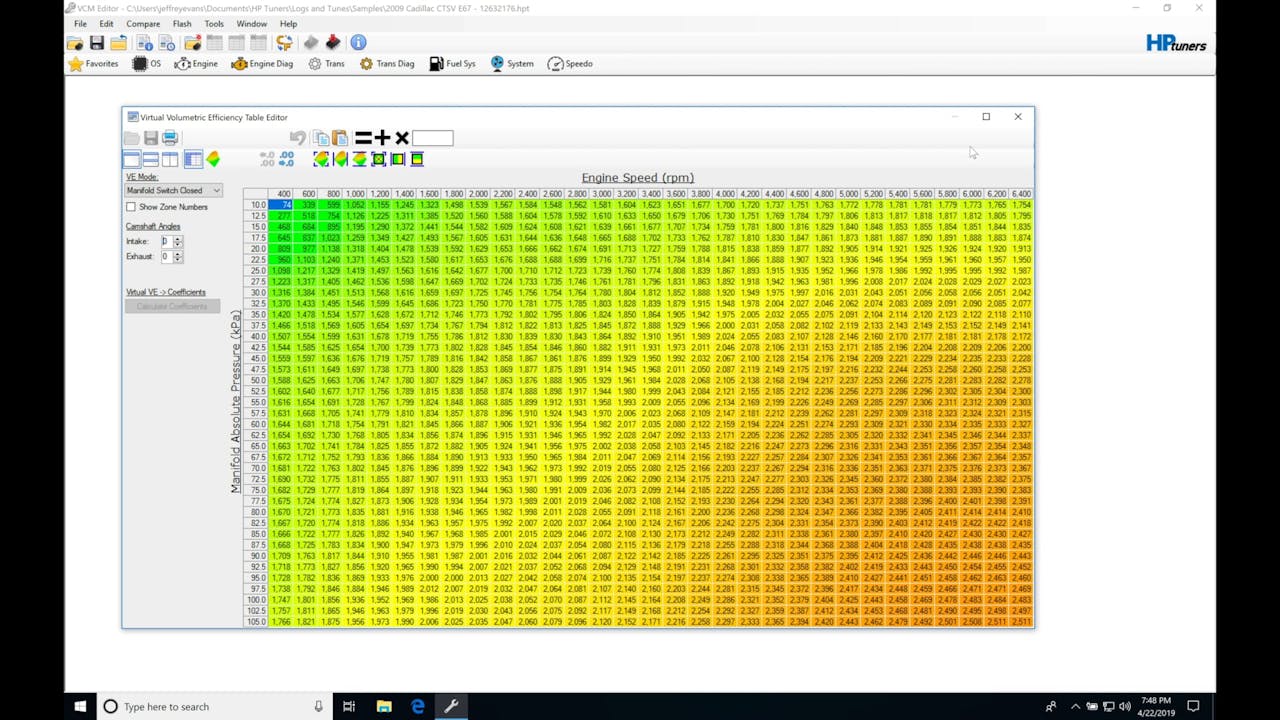Image resolution: width=1280 pixels, height=720 pixels.
Task: Click the plus (add value) icon
Action: (x=382, y=138)
